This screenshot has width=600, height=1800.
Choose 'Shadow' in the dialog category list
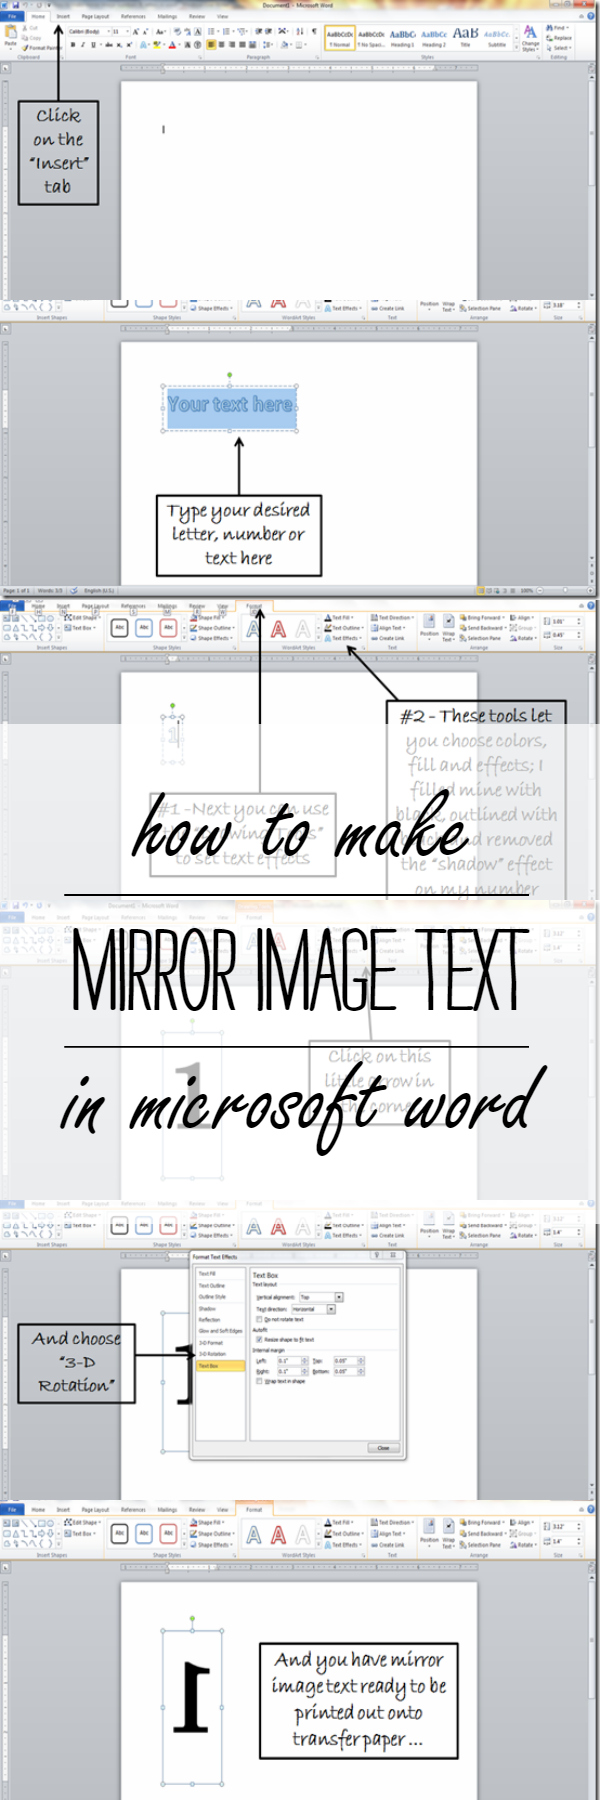(207, 1308)
